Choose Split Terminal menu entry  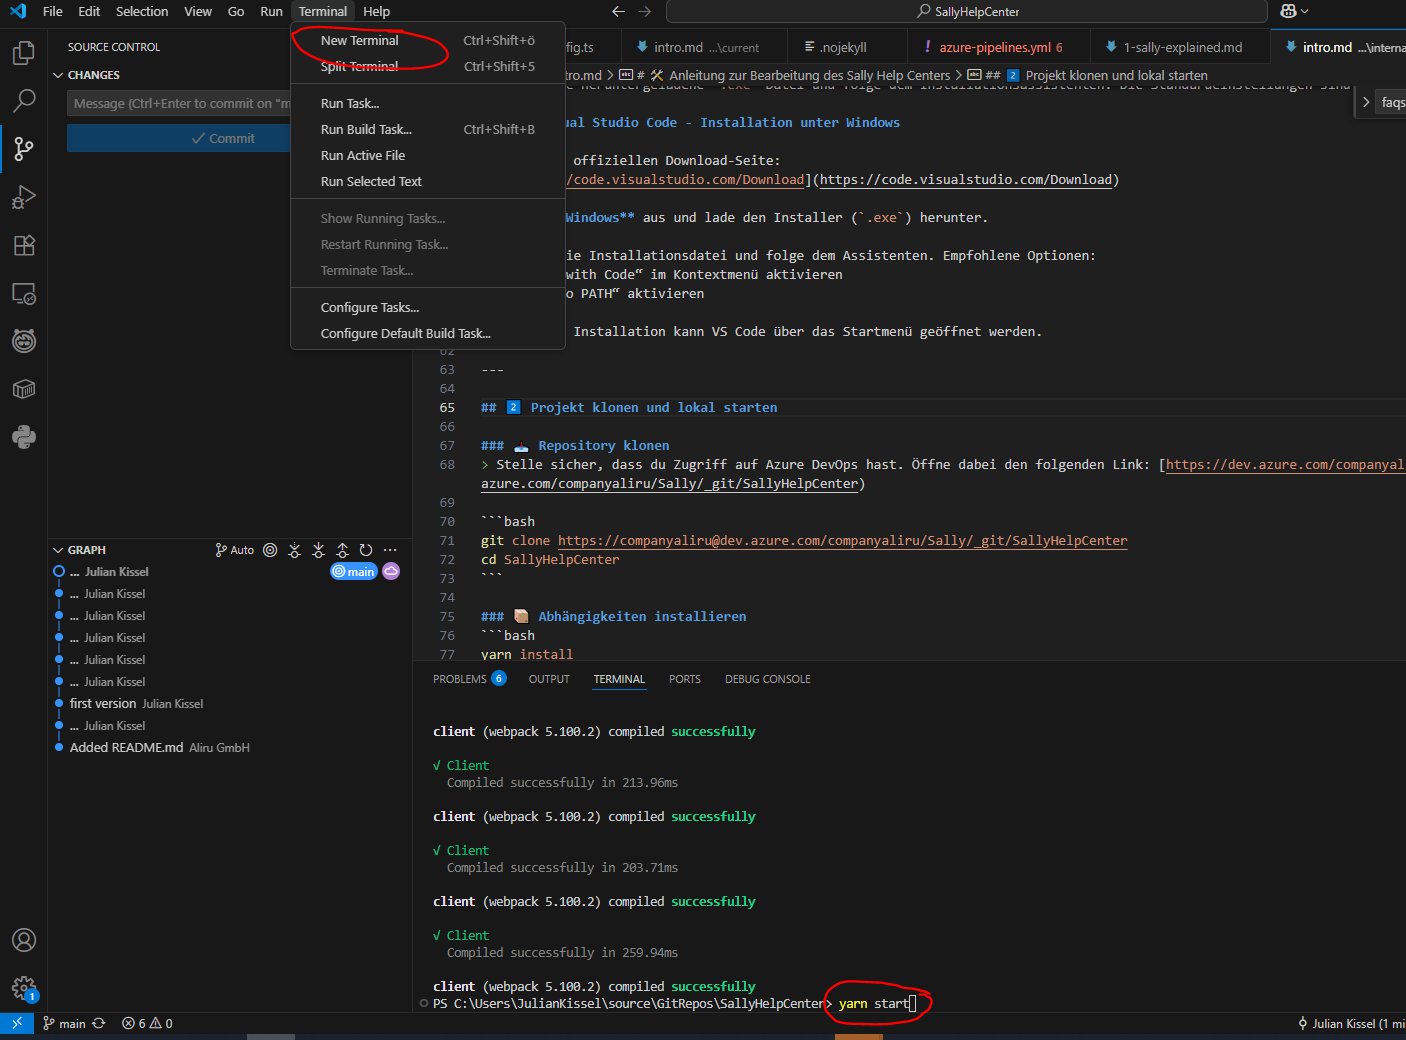427,66
